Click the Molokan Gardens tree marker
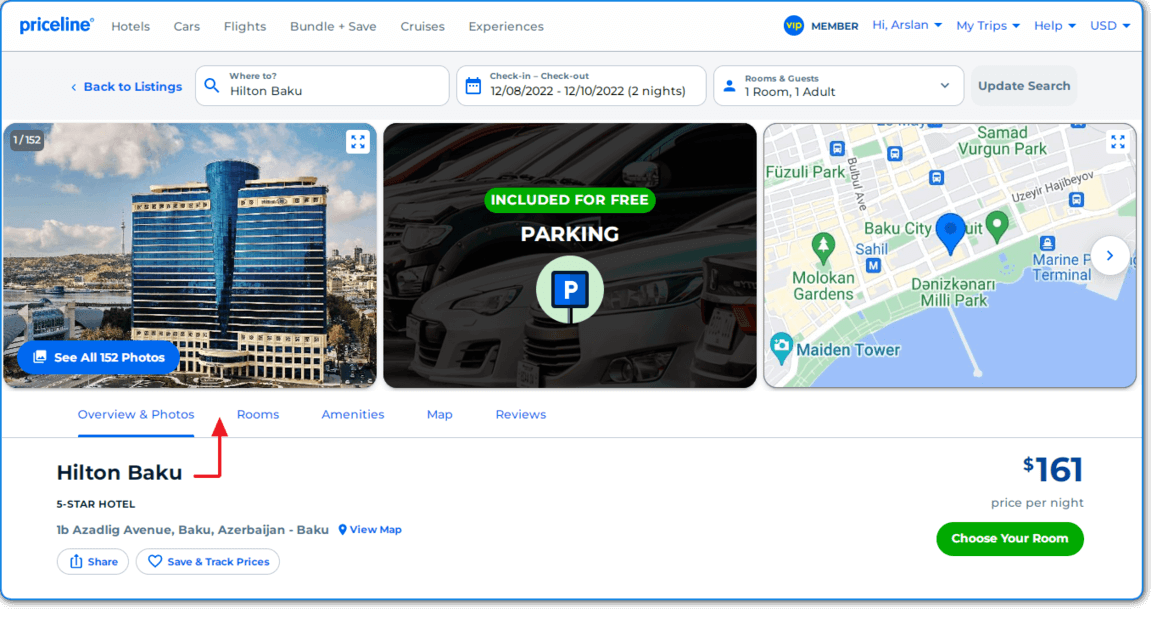 [x=823, y=248]
